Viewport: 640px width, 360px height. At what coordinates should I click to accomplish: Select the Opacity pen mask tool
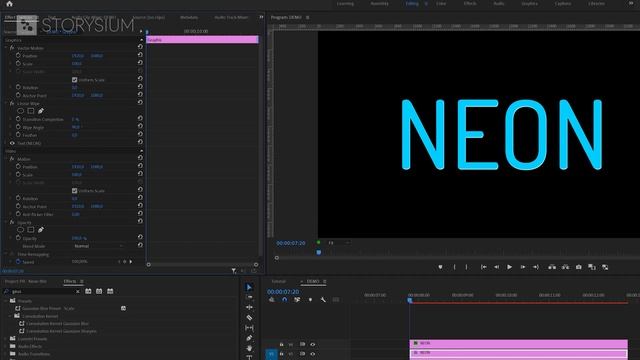coord(41,230)
